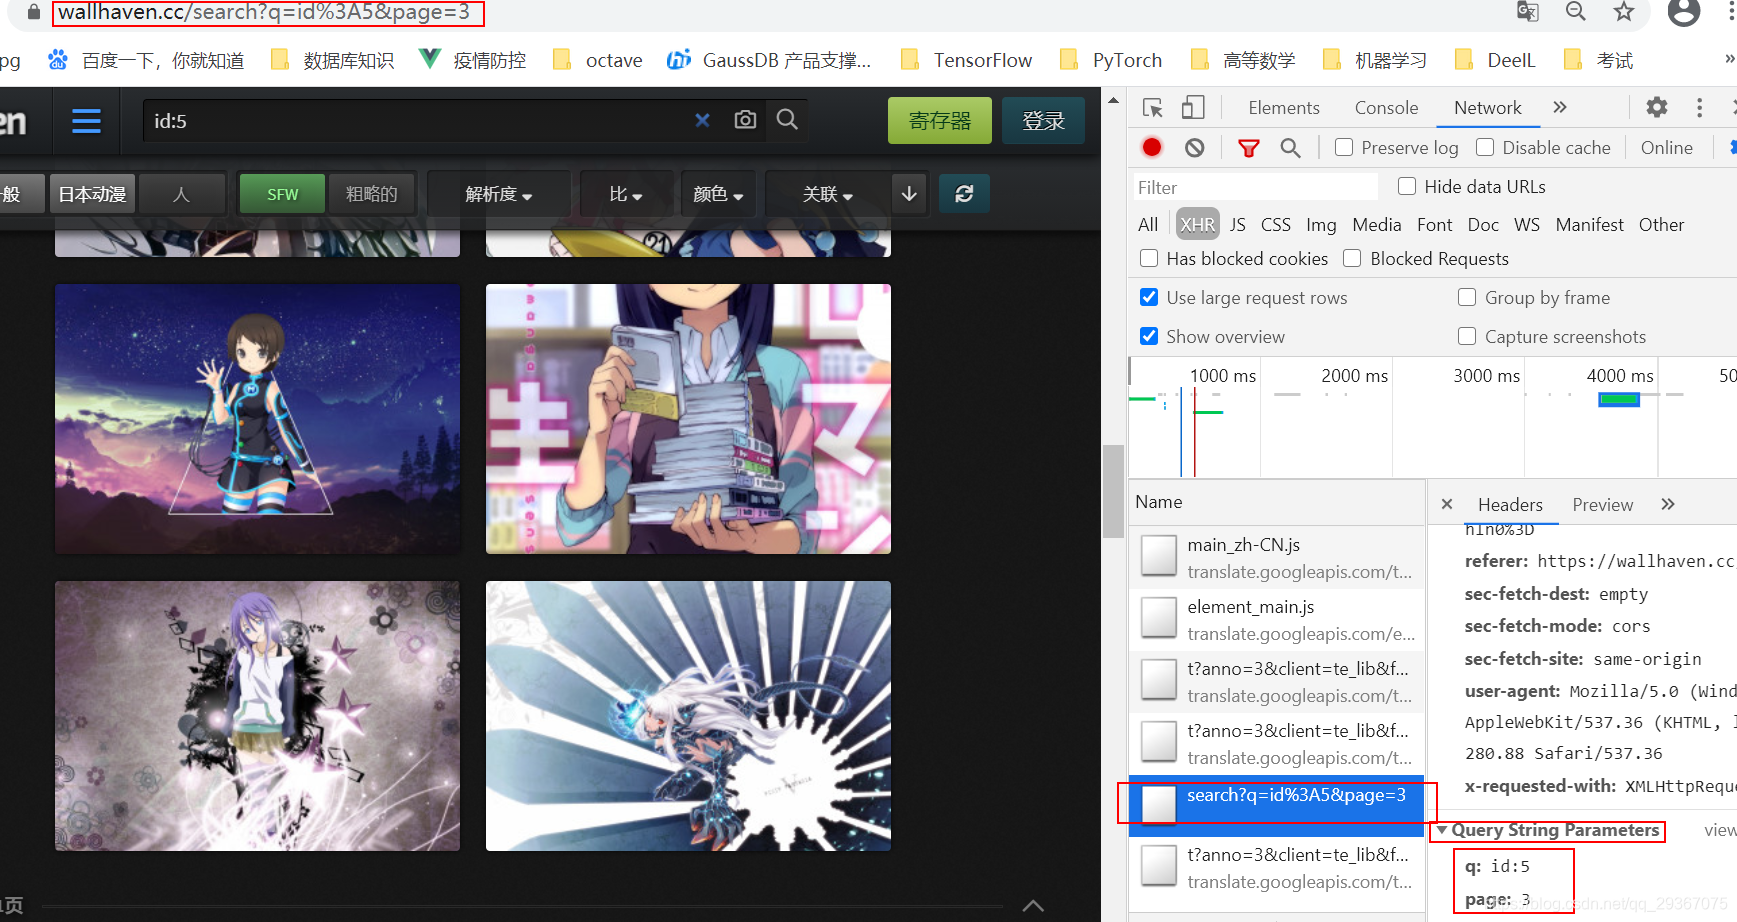
Task: Close the request details pane
Action: point(1446,504)
